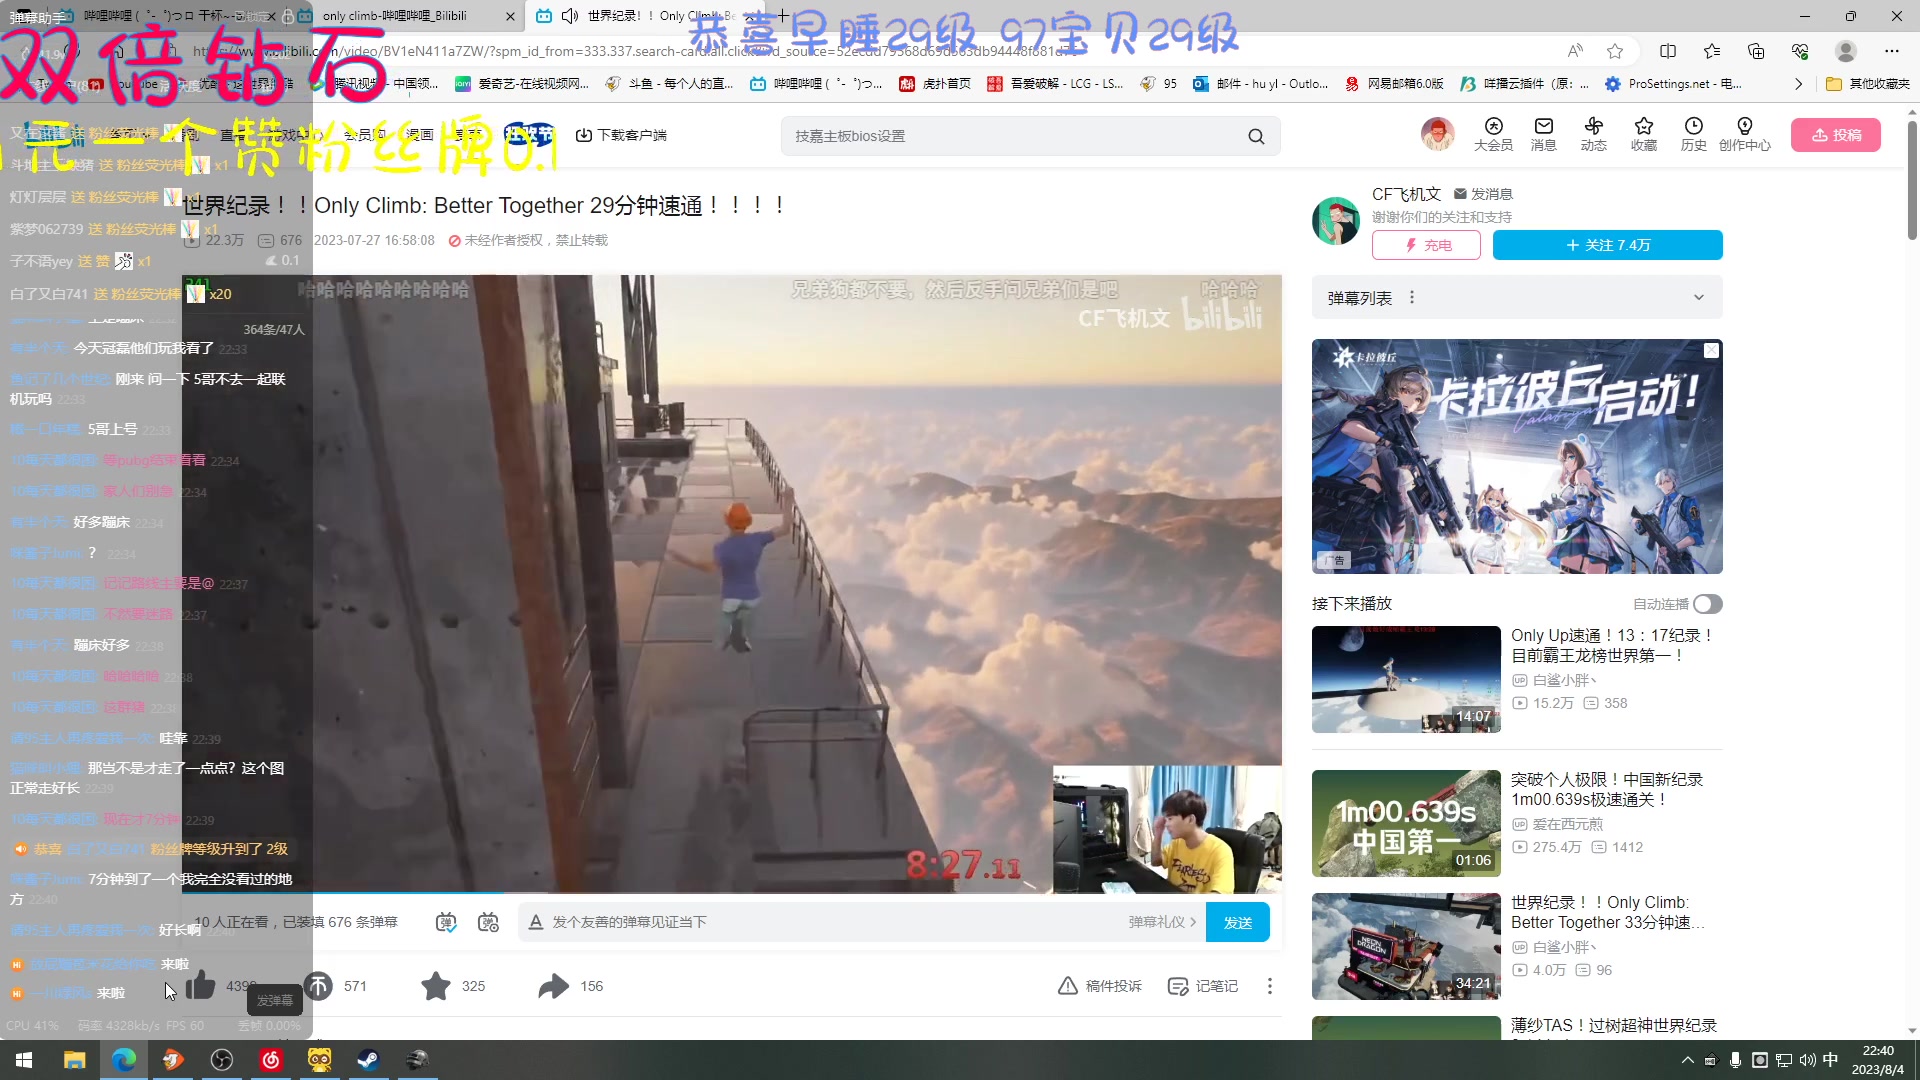Expand bookmarks bar overflow chevron
1920x1080 pixels.
tap(1798, 84)
